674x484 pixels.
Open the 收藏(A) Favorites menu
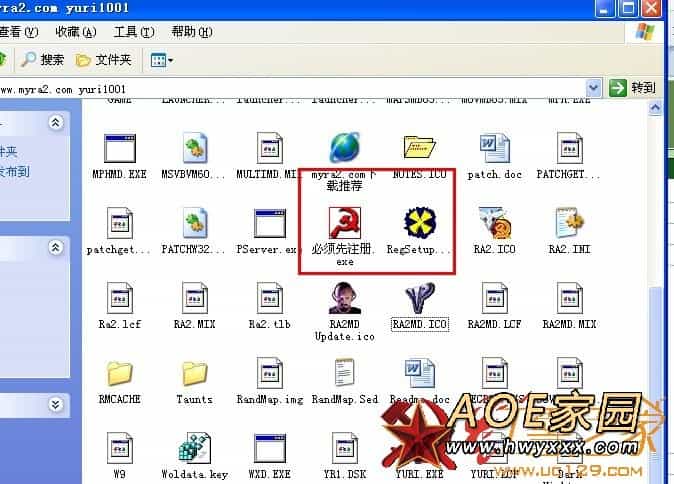click(76, 32)
